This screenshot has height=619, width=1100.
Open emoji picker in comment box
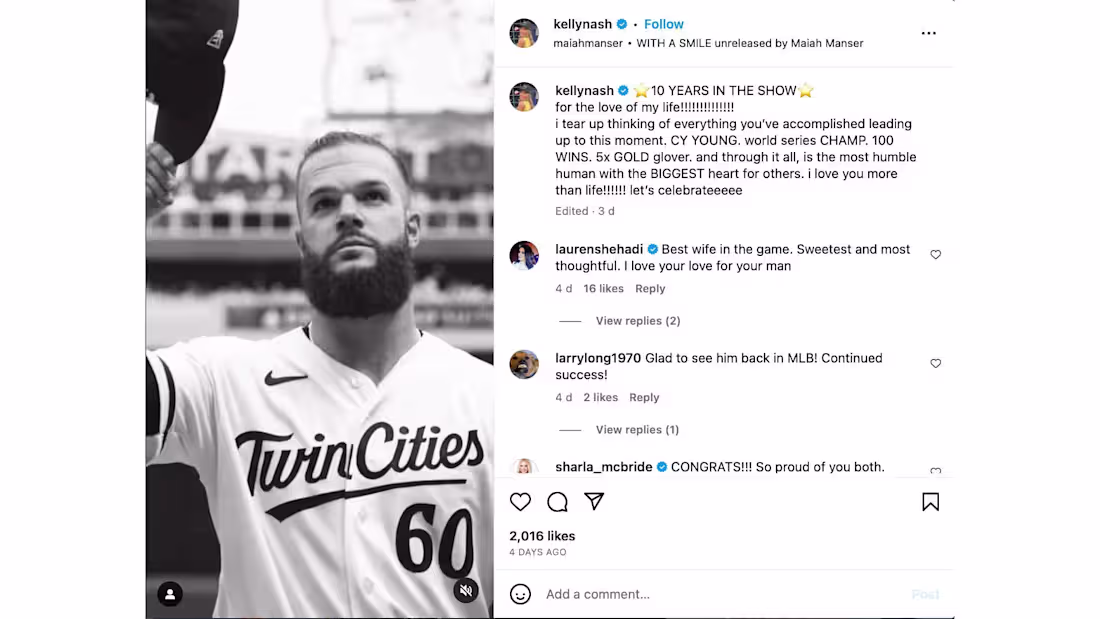pos(520,594)
